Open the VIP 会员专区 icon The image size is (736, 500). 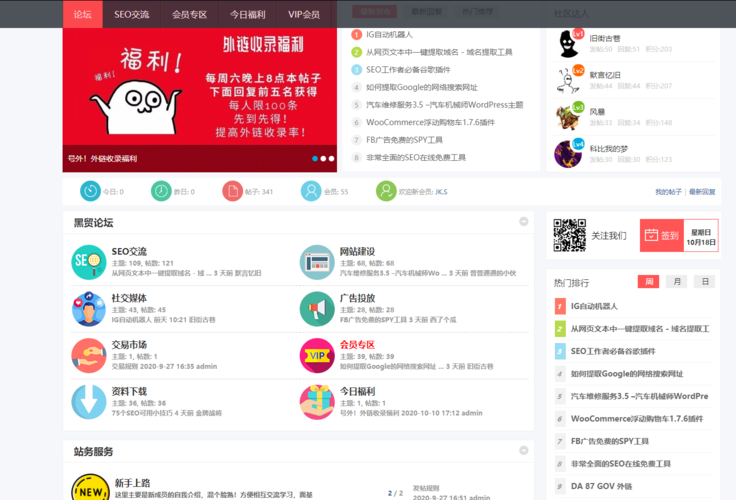pyautogui.click(x=317, y=355)
